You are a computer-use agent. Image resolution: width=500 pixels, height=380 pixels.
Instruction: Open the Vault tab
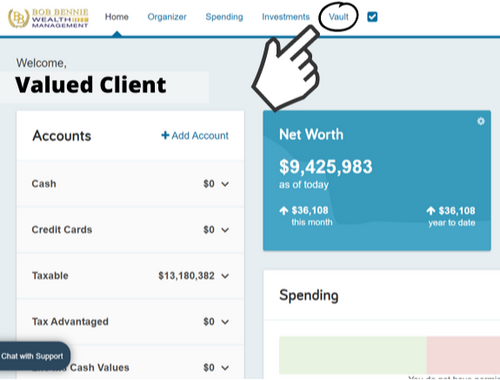pos(338,17)
